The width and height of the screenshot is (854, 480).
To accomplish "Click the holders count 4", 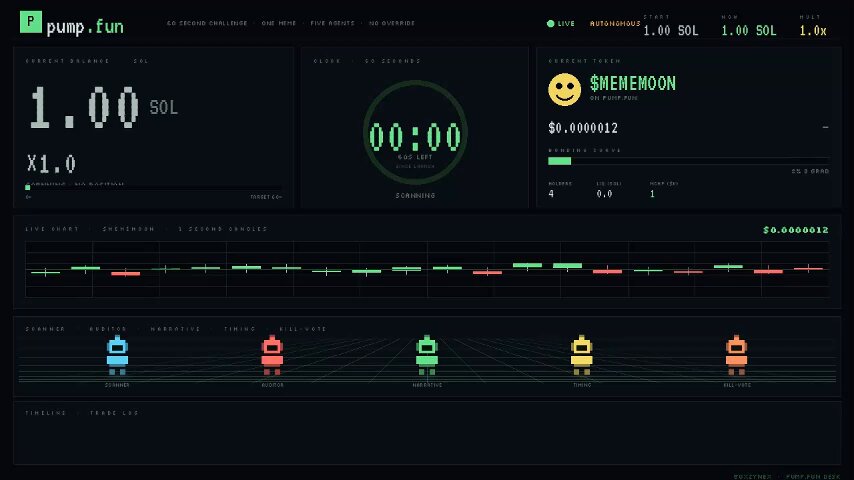I will point(551,193).
